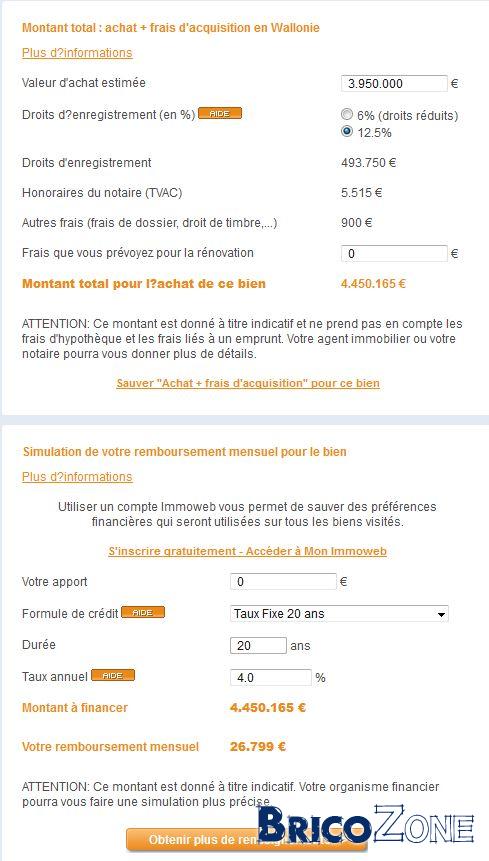Select the 6% droits réduits radio button
489x861 pixels.
coord(347,114)
